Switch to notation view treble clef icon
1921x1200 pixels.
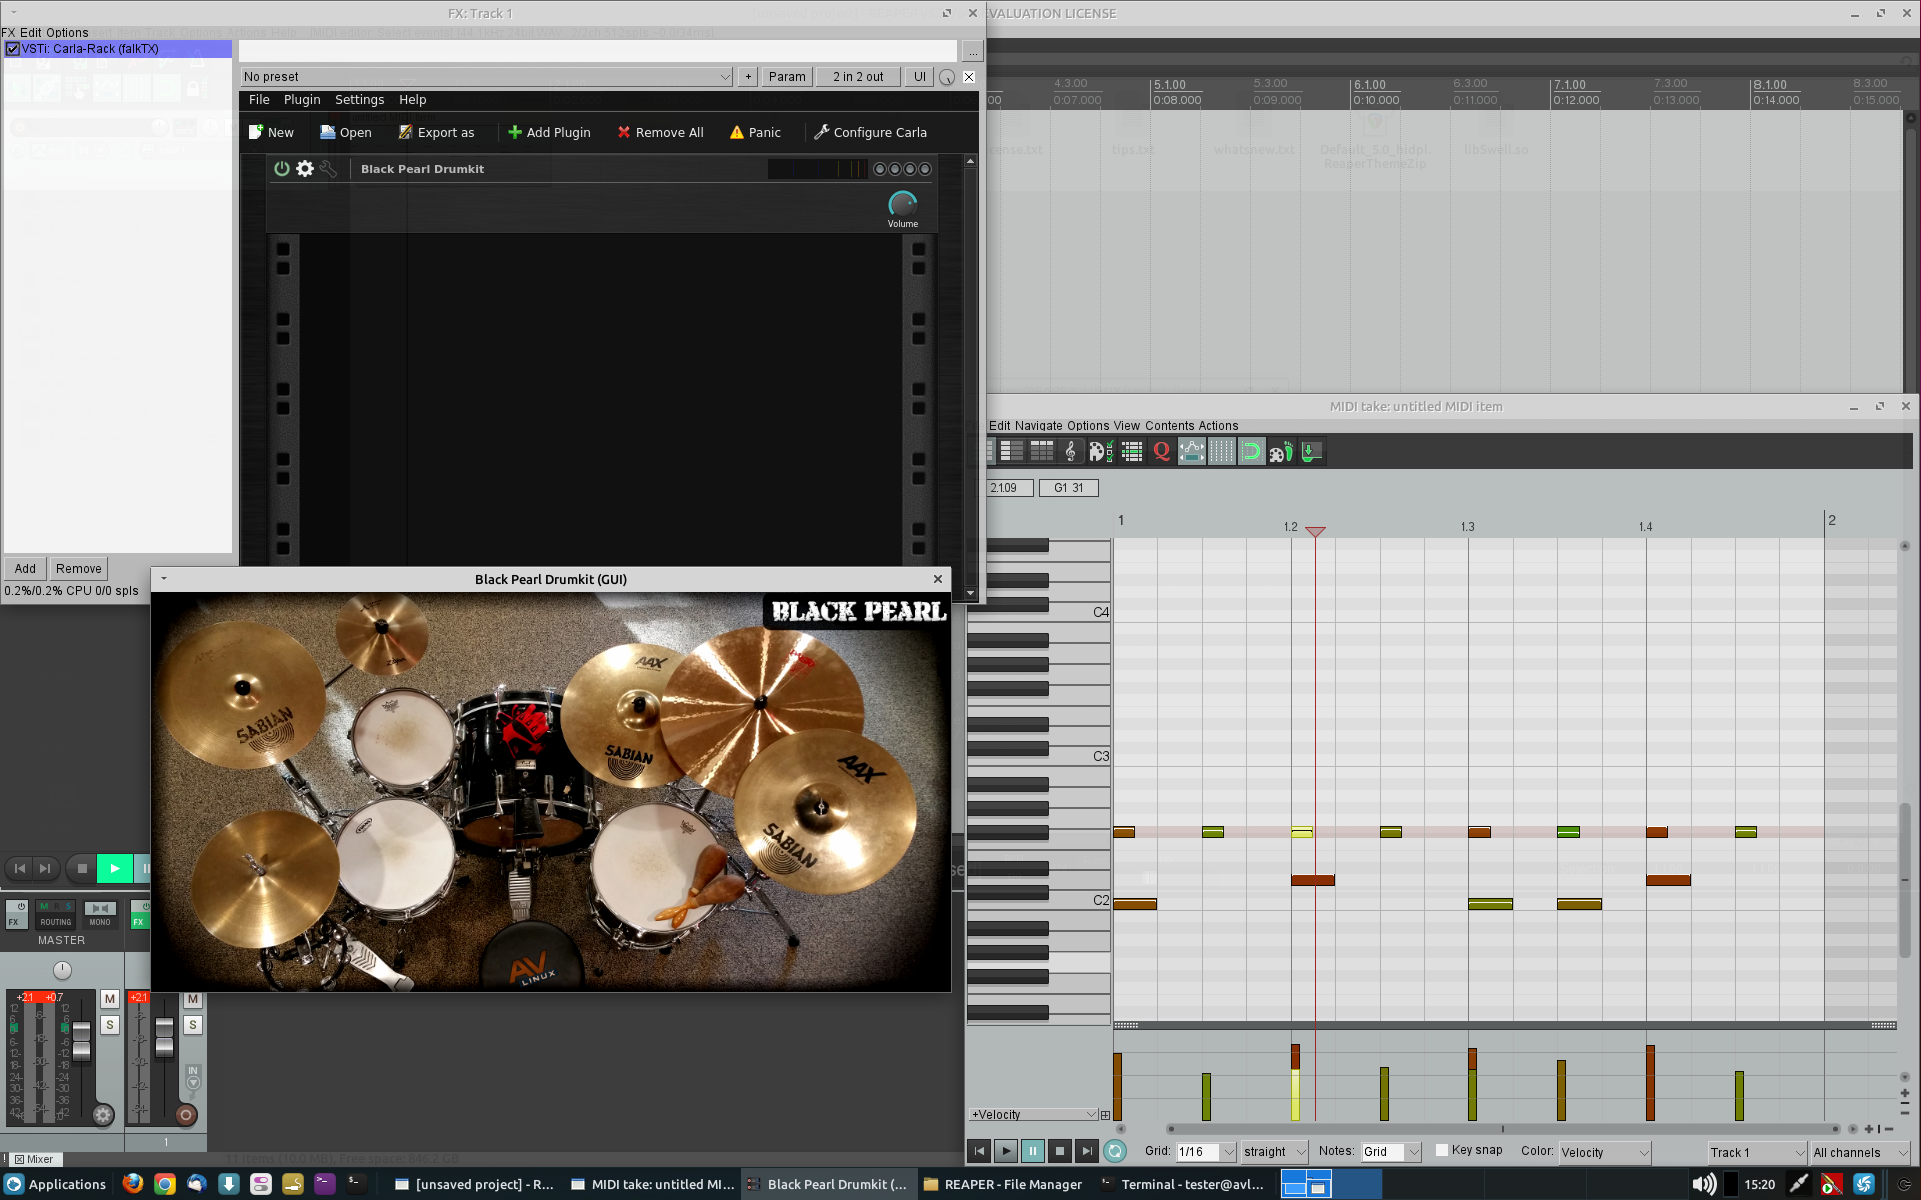click(x=1070, y=452)
